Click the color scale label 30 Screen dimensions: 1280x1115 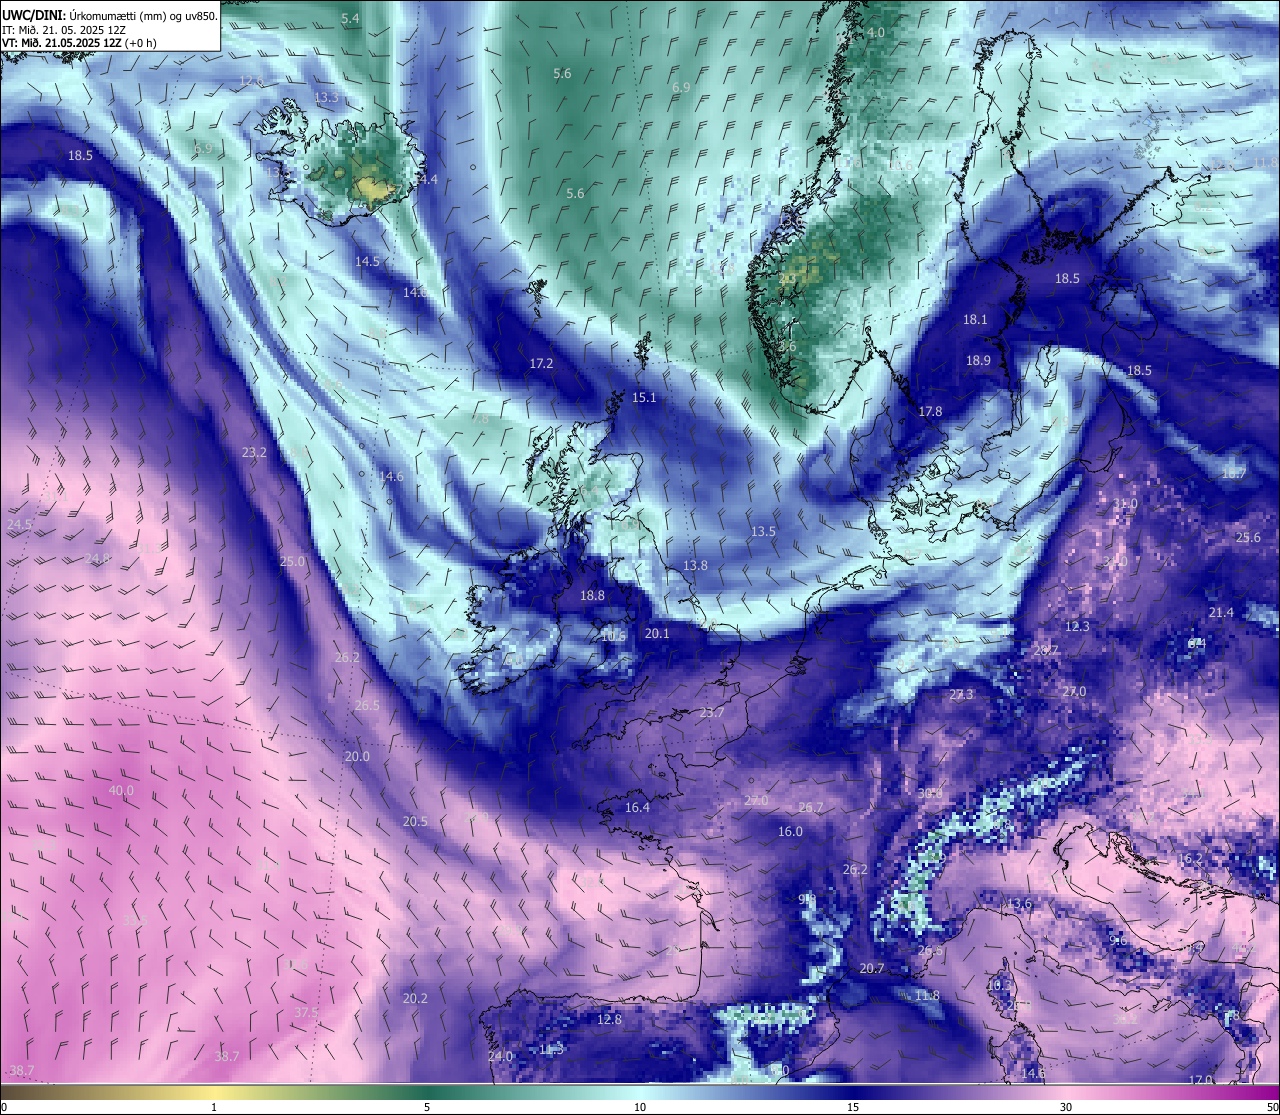tap(1066, 1107)
